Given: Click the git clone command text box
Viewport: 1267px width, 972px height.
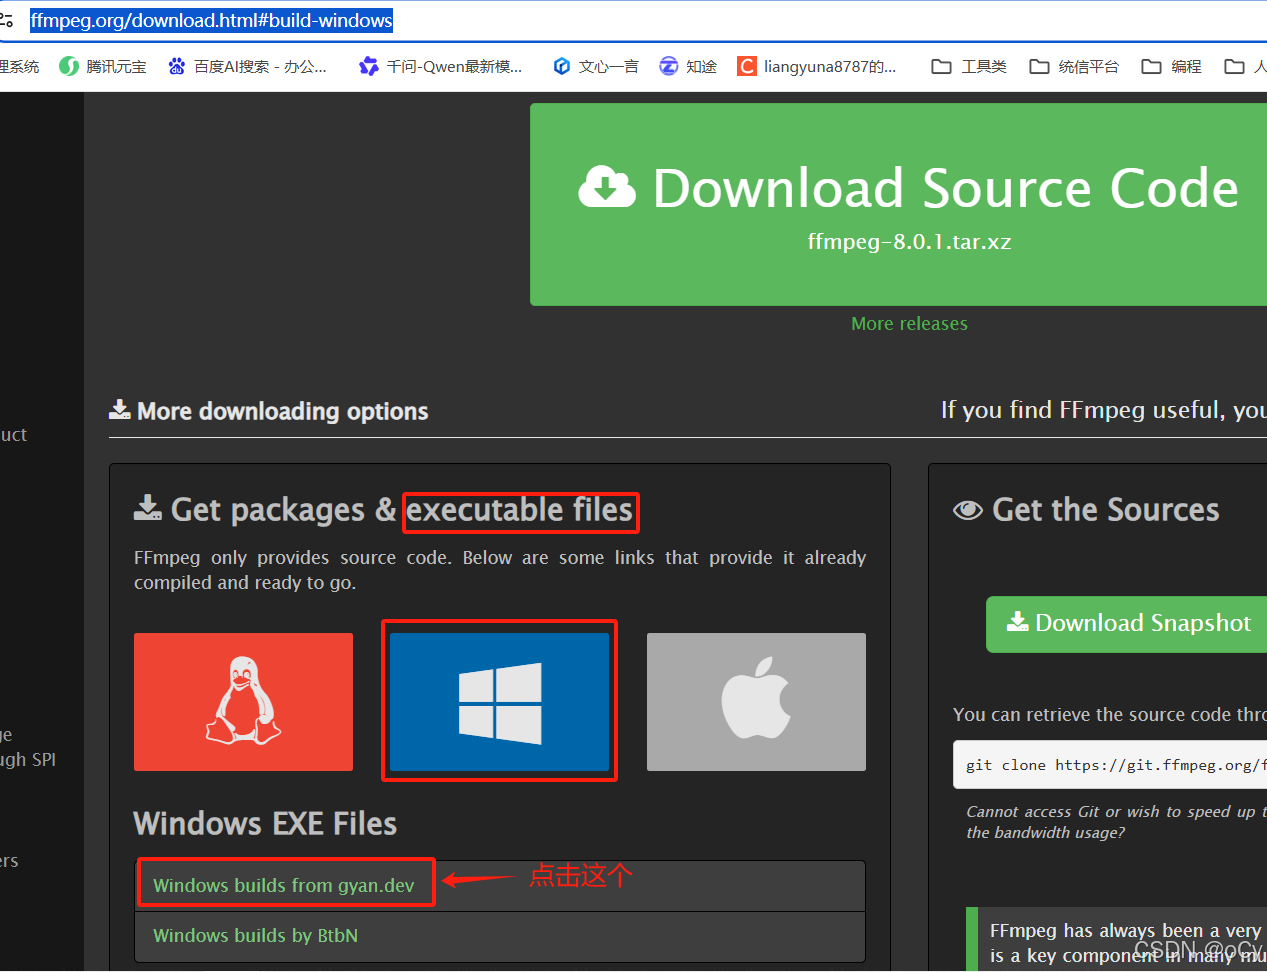Looking at the screenshot, I should [1110, 765].
